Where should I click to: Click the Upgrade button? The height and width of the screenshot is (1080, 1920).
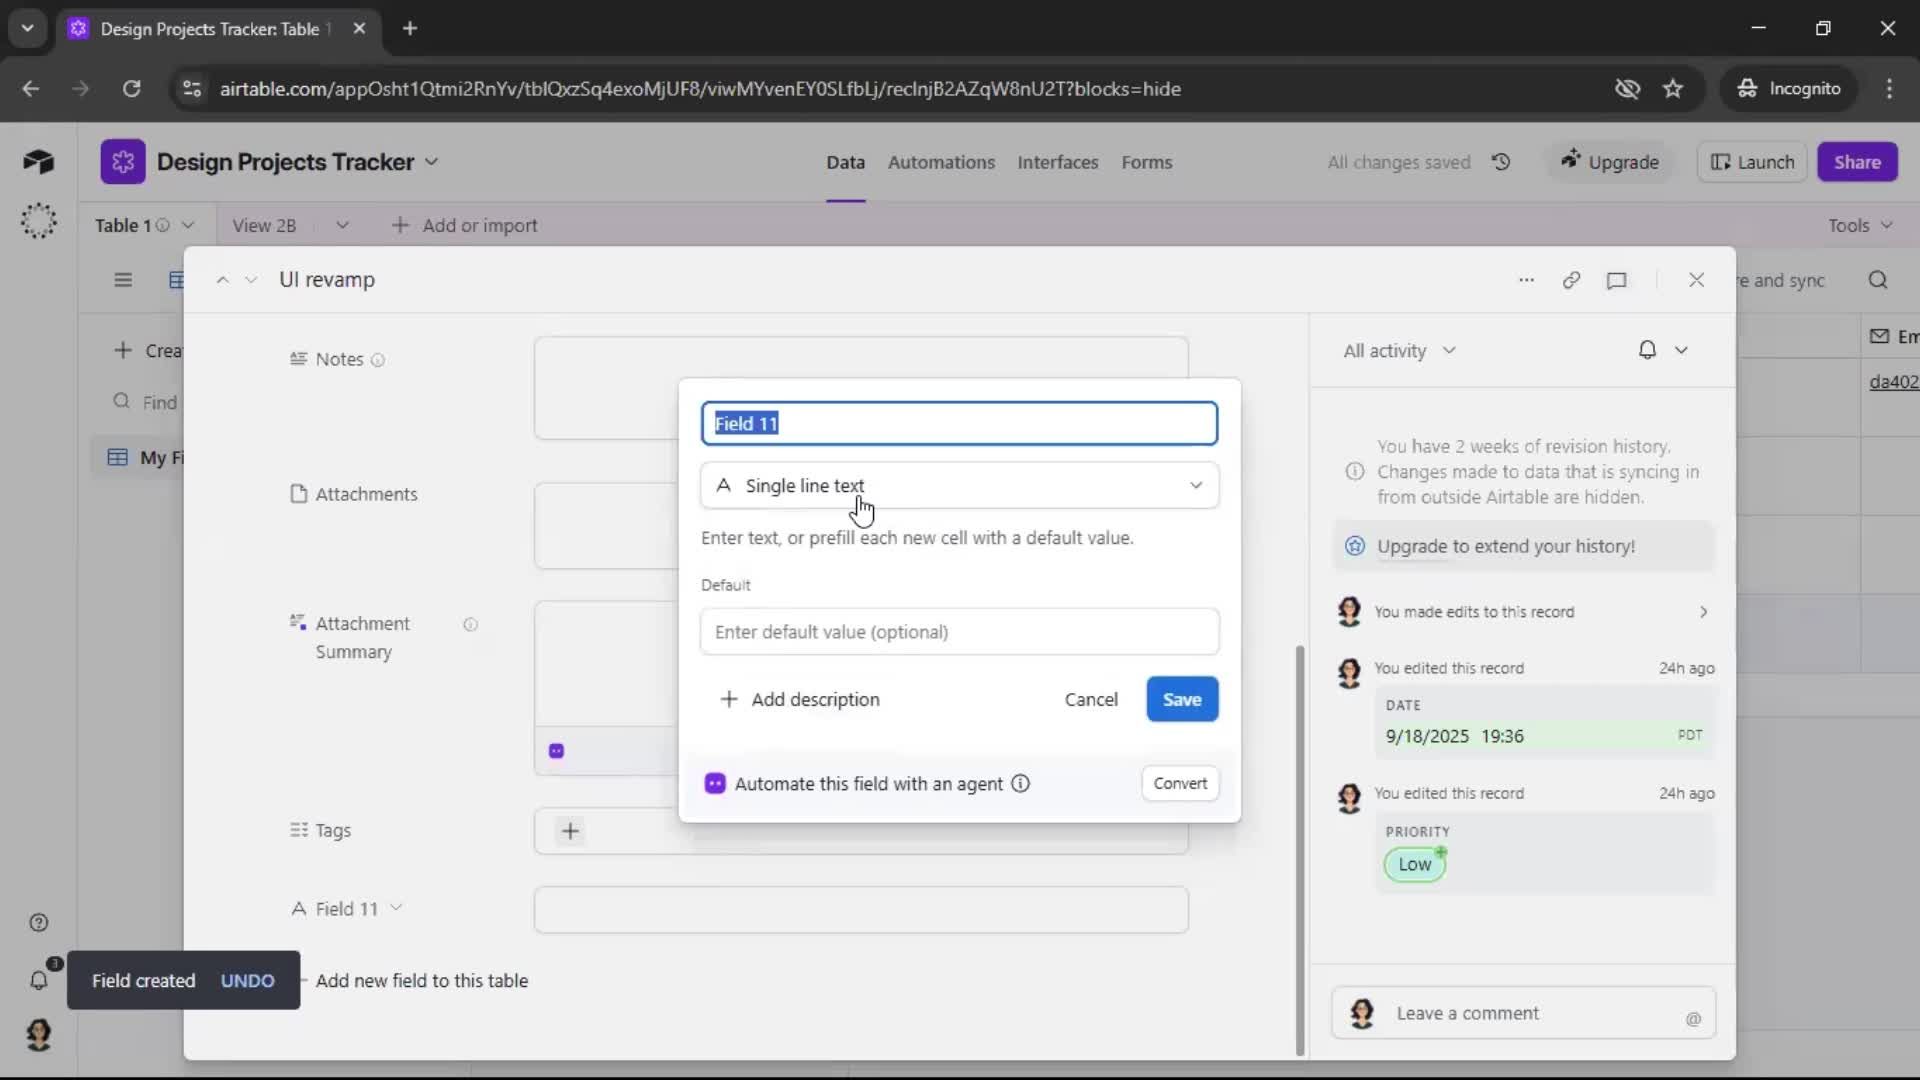pos(1609,162)
